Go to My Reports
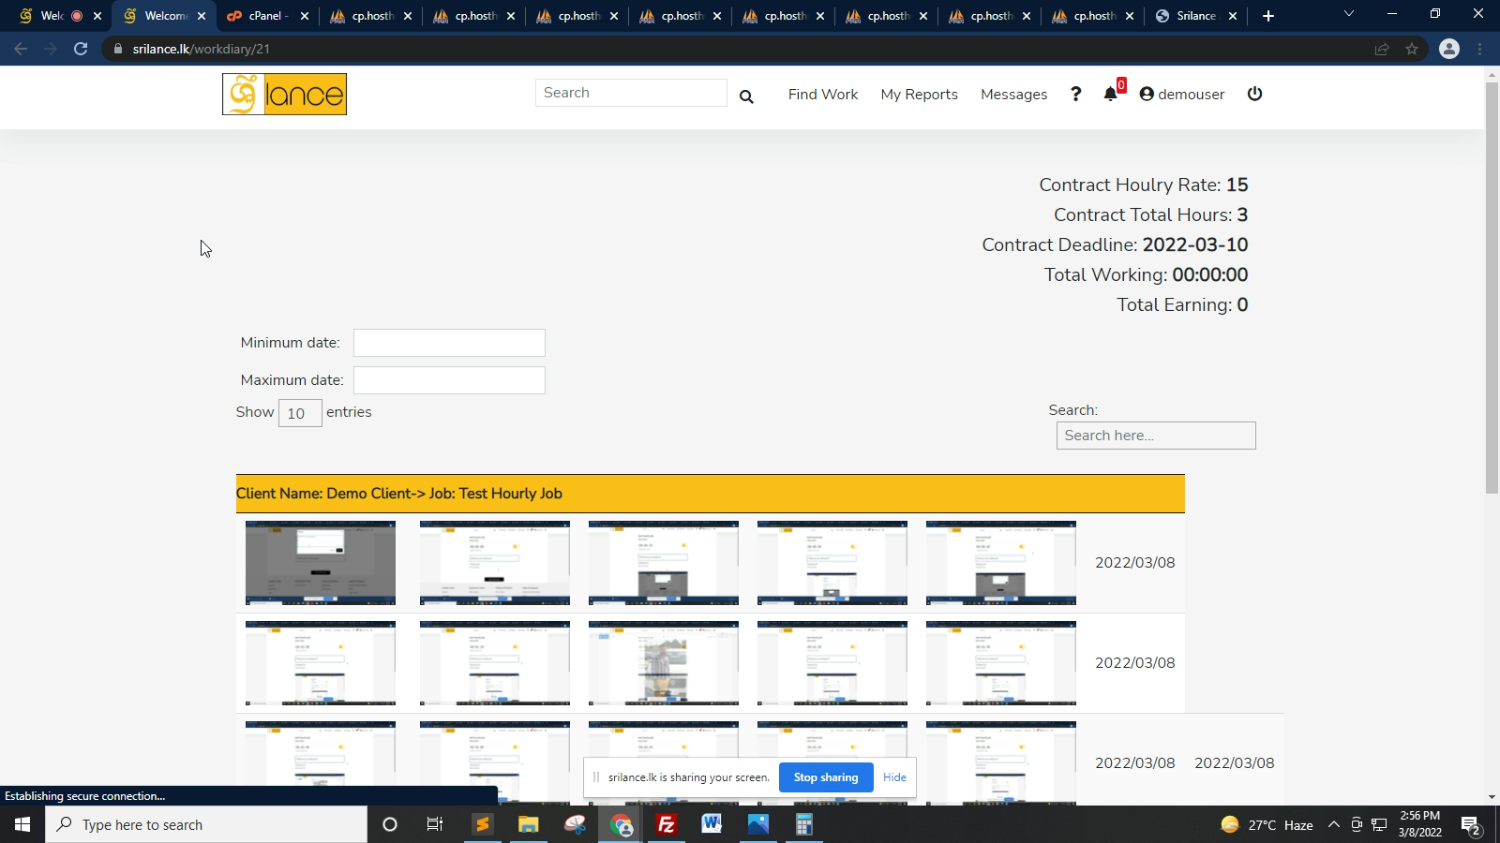This screenshot has width=1500, height=843. (919, 94)
